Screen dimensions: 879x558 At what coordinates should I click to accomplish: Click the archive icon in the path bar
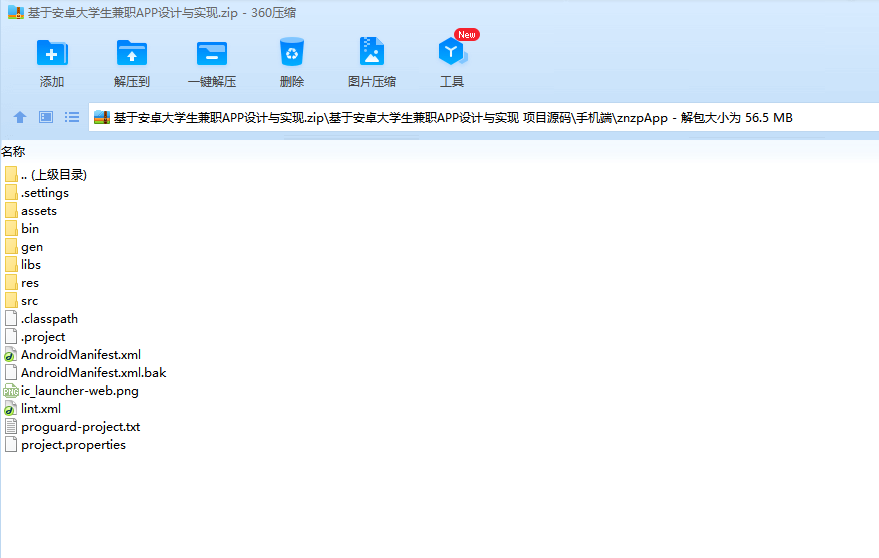[x=101, y=117]
